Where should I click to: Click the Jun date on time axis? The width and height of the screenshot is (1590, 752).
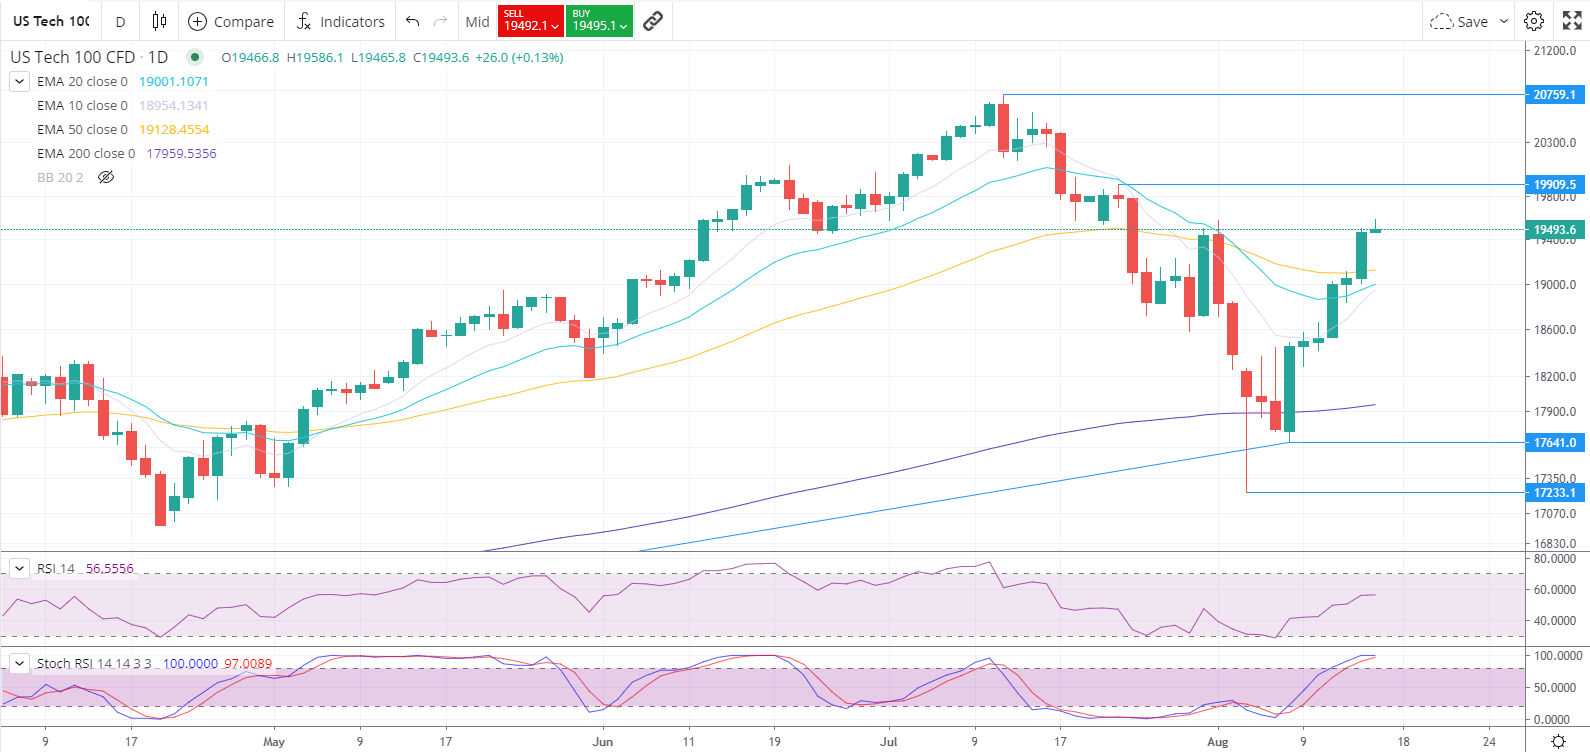pyautogui.click(x=603, y=741)
